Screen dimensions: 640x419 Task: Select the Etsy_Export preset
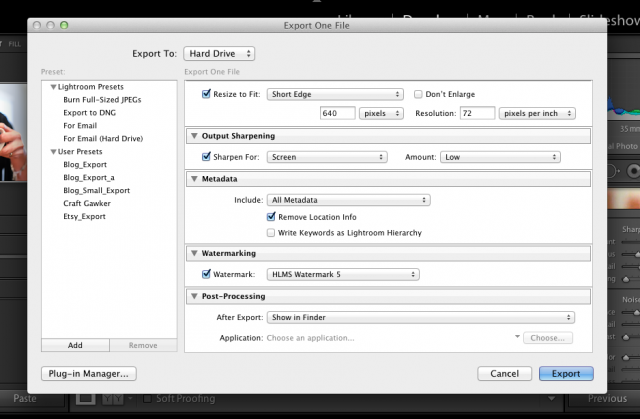[x=84, y=216]
